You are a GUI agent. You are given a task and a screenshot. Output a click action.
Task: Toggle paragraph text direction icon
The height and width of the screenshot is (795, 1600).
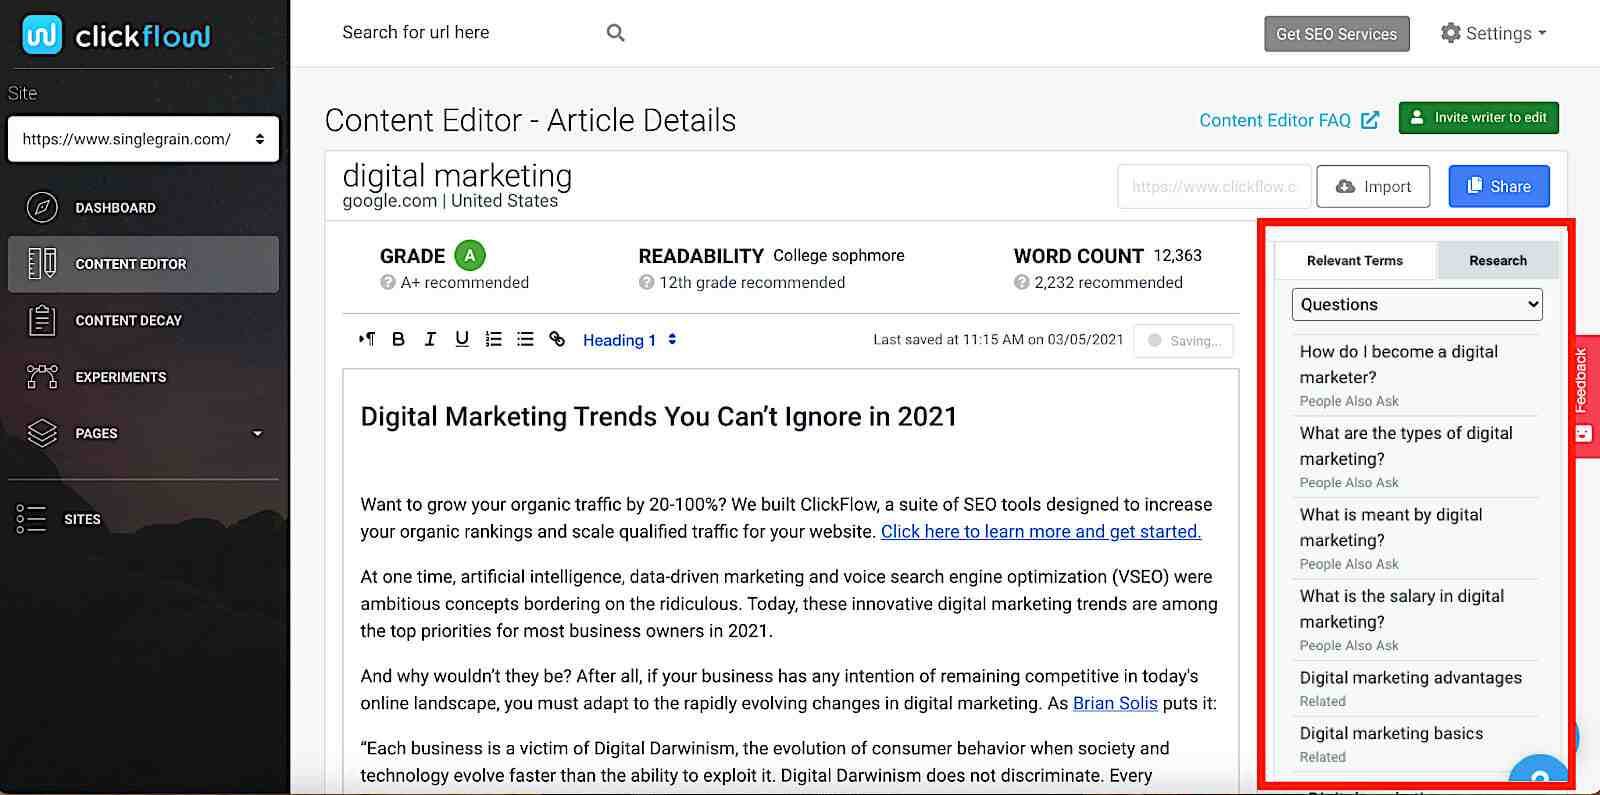pos(367,339)
